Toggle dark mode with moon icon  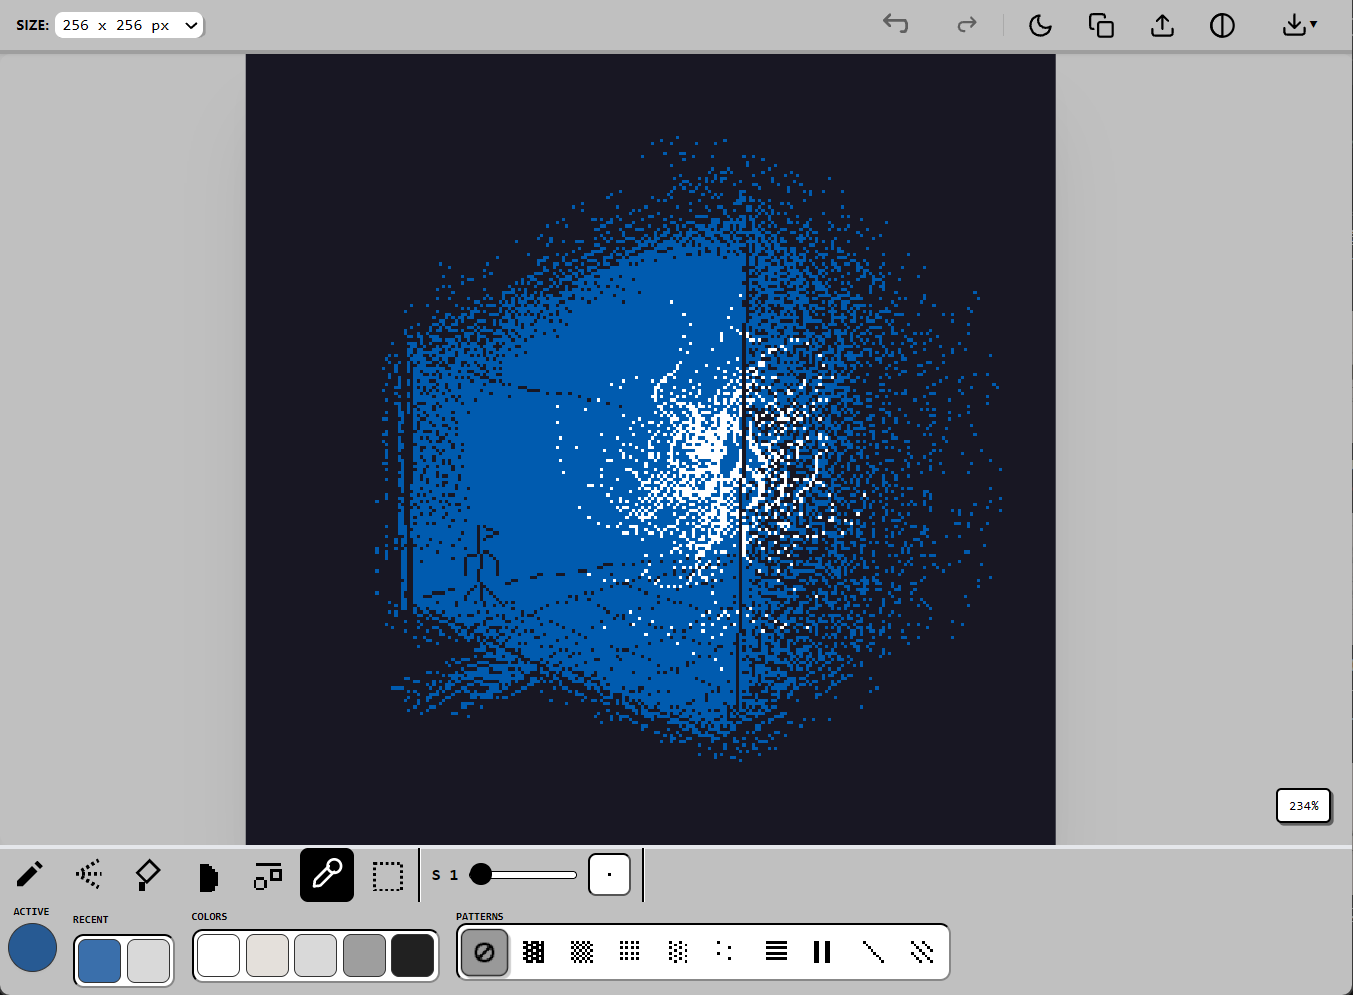[x=1040, y=25]
